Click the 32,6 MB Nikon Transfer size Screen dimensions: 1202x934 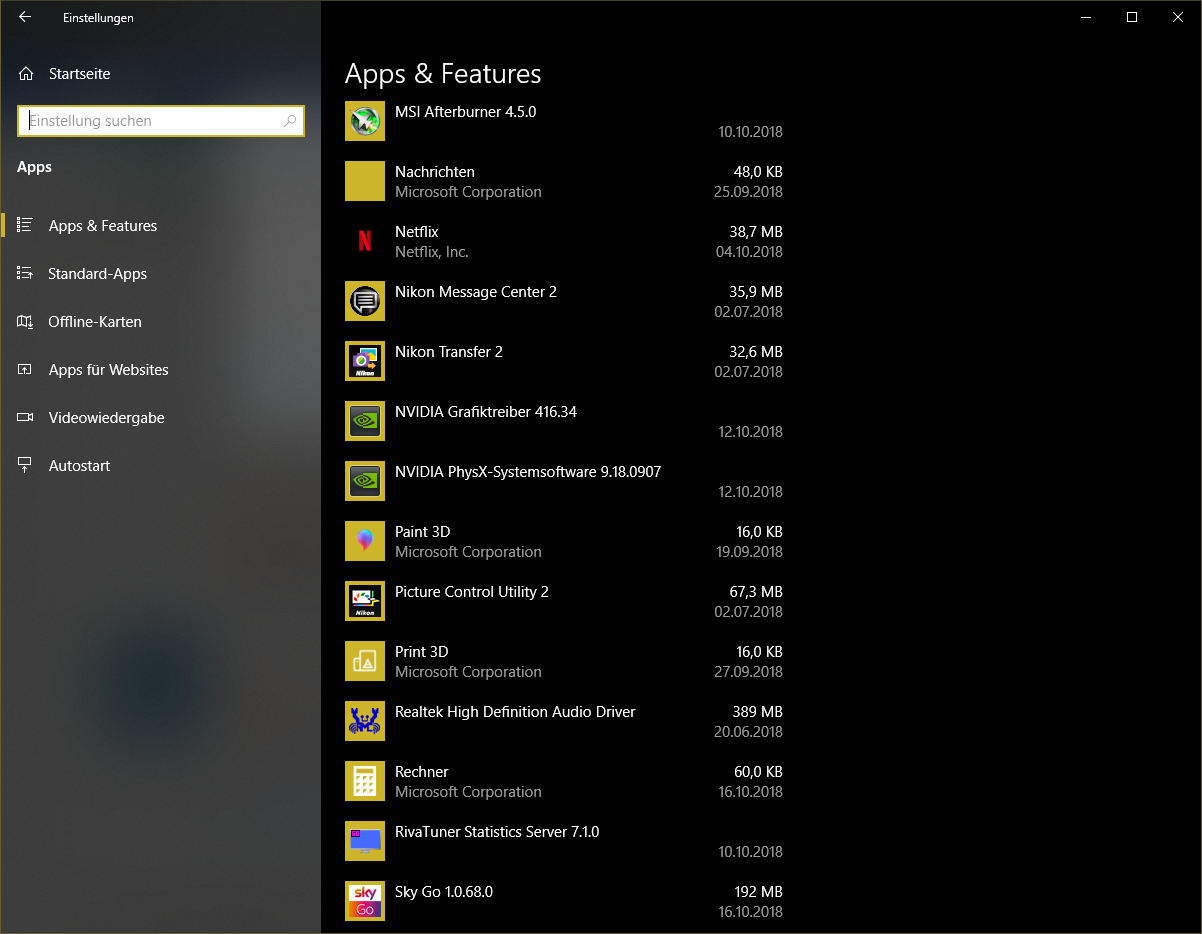756,352
